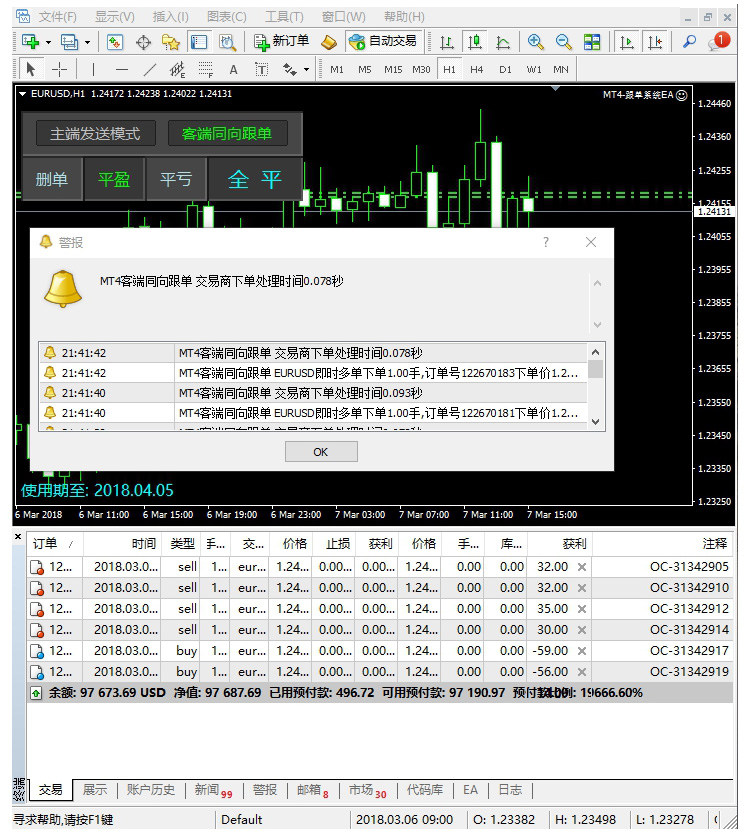
Task: Open 显示(V) menu
Action: (115, 17)
